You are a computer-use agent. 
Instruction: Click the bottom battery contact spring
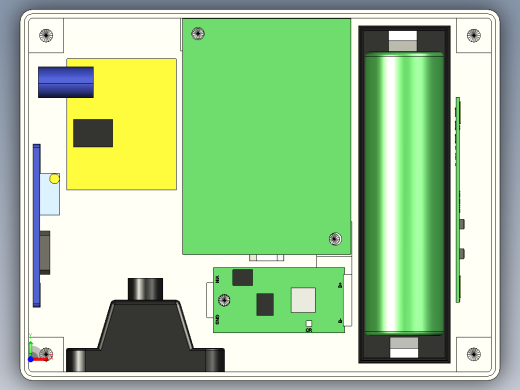click(x=404, y=347)
